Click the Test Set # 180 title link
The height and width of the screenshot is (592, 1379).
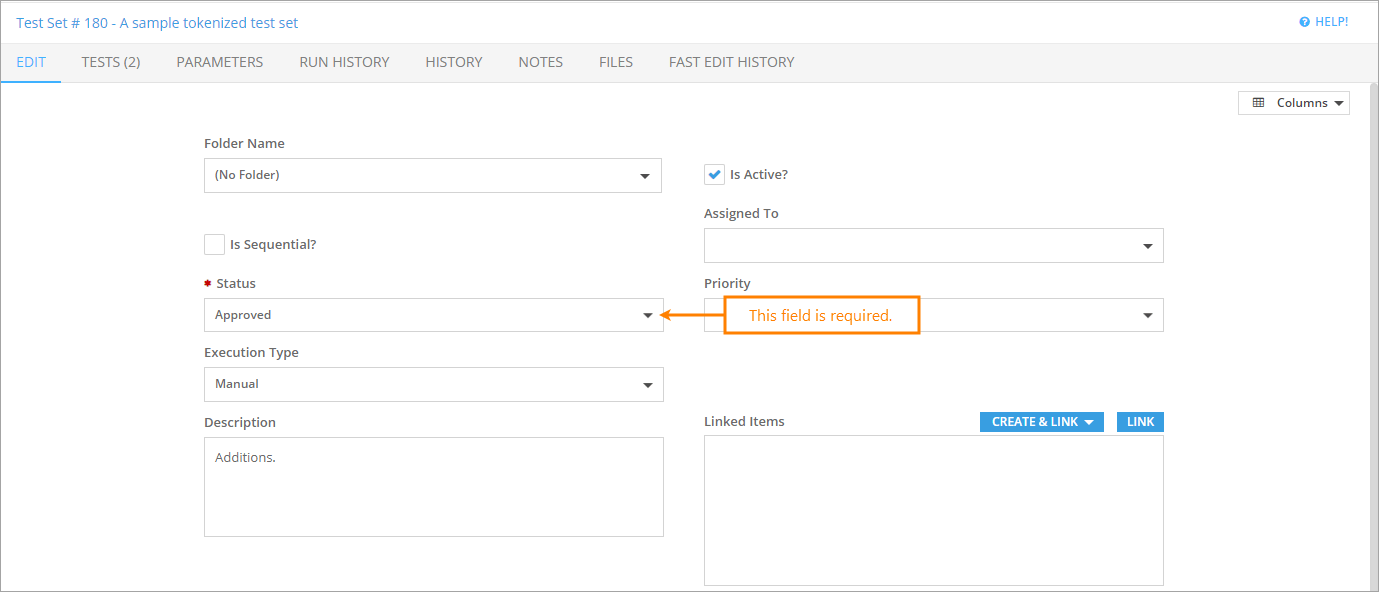tap(157, 22)
